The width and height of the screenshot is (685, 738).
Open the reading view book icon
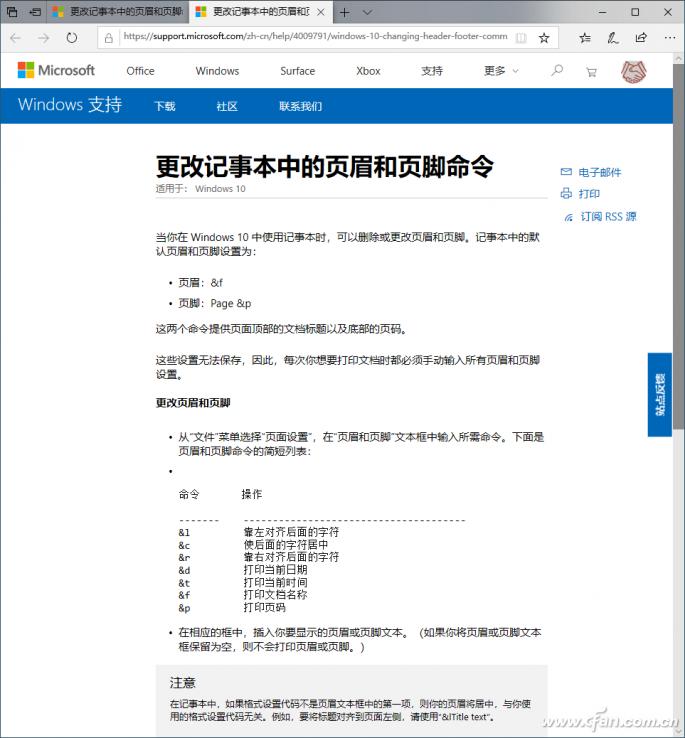520,38
